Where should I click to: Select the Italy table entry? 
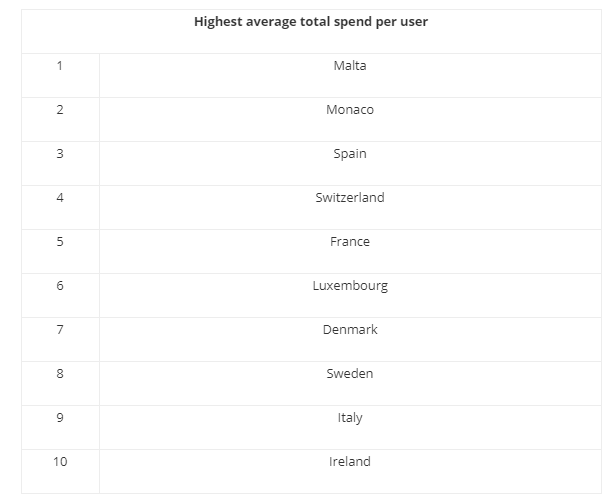pyautogui.click(x=350, y=418)
